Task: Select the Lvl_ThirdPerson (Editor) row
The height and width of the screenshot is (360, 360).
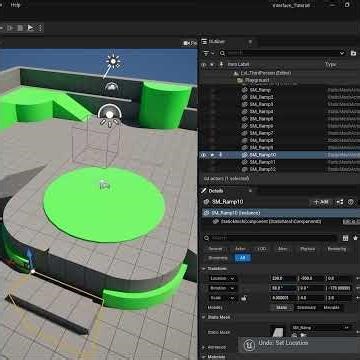Action: point(279,73)
